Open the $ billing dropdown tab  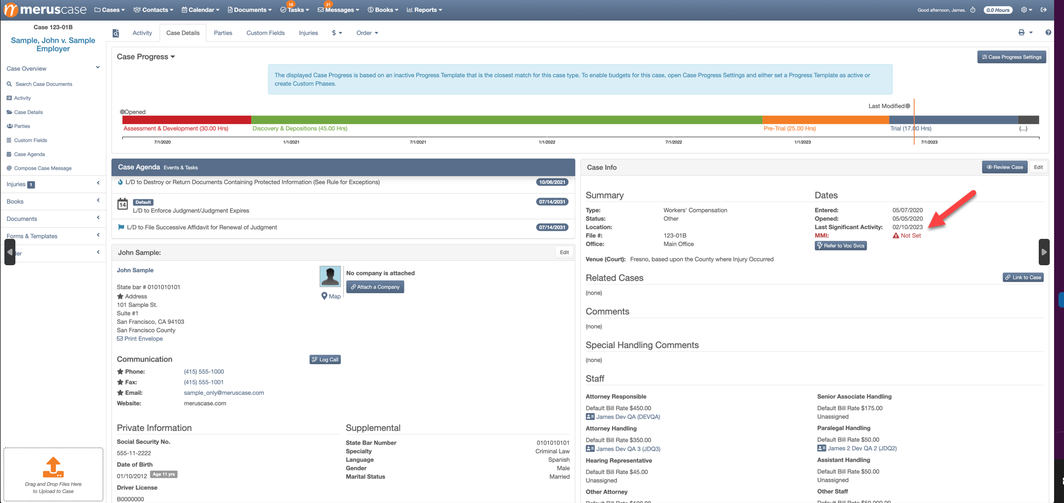pyautogui.click(x=337, y=33)
